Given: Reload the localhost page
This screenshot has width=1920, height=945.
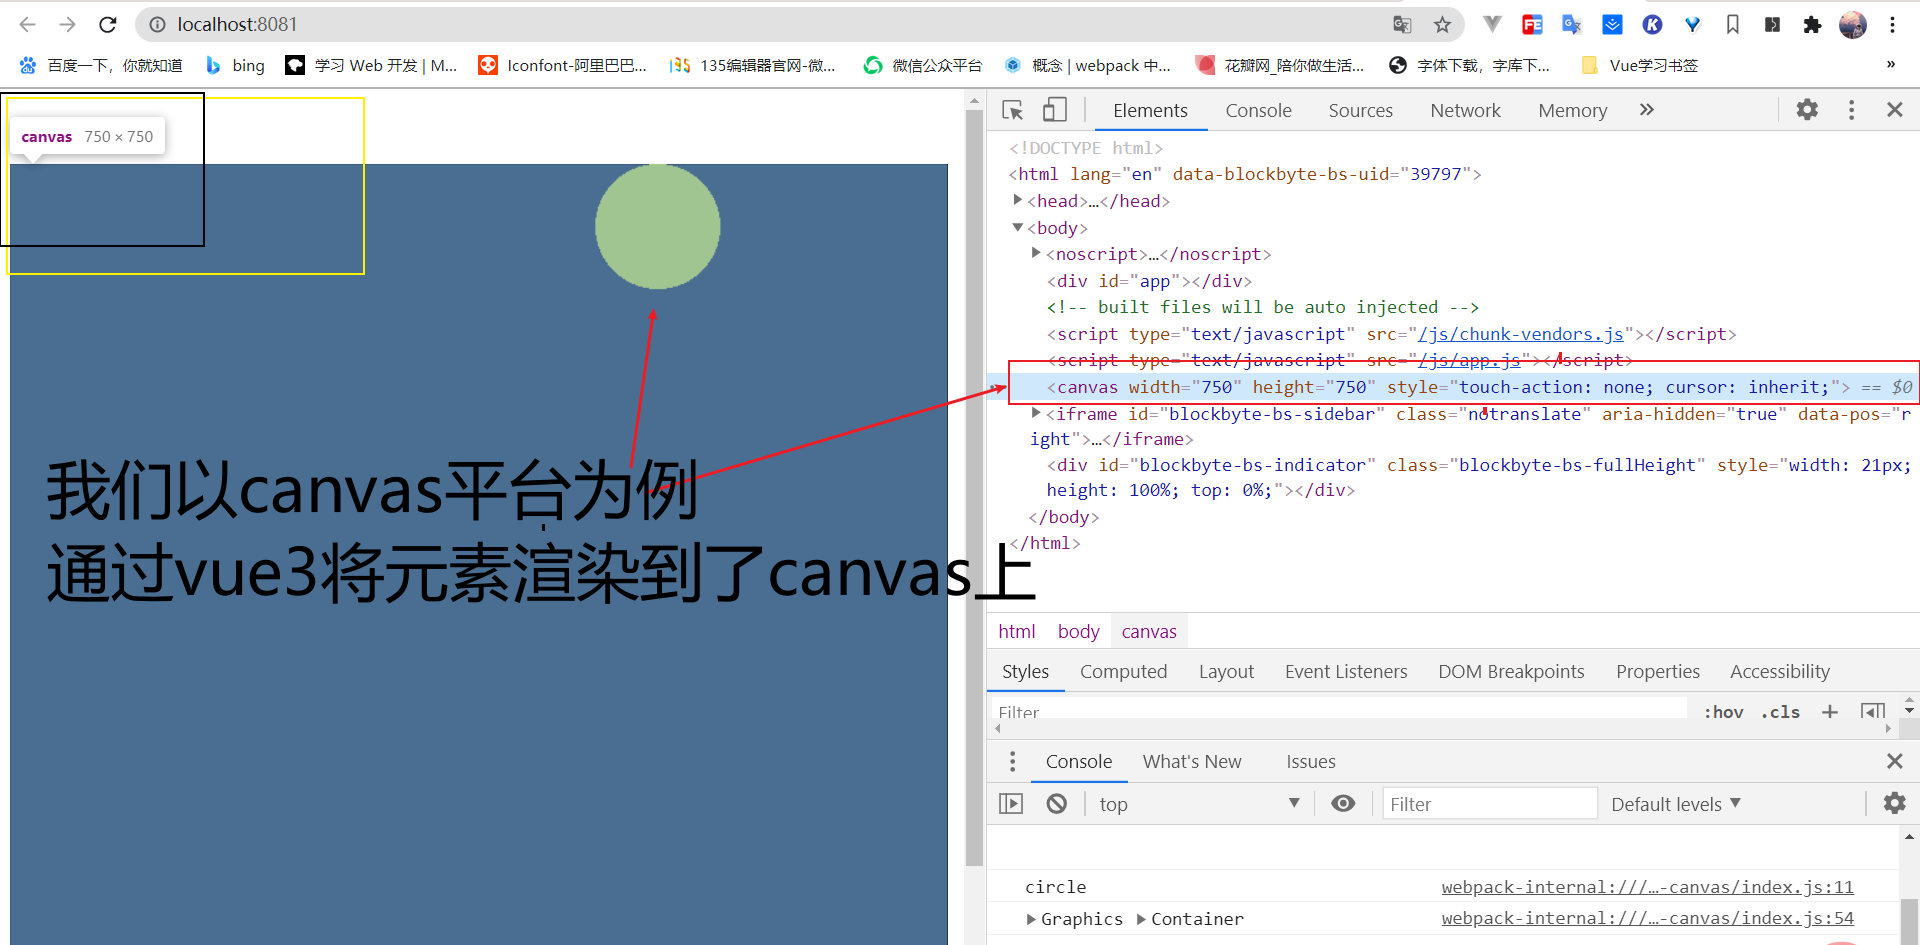Looking at the screenshot, I should click(108, 24).
